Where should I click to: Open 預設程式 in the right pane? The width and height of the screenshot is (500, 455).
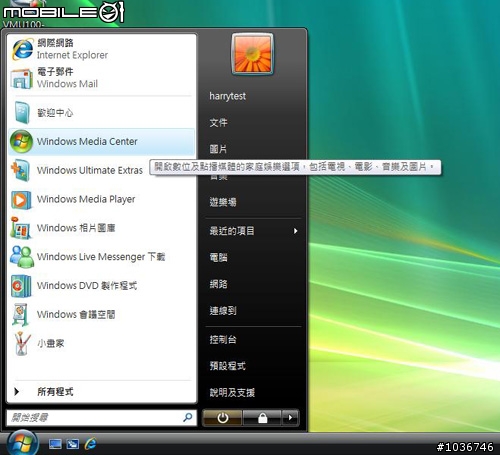click(x=228, y=366)
